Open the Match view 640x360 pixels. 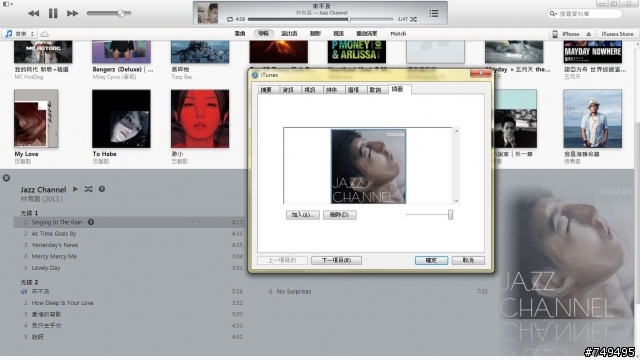click(398, 33)
